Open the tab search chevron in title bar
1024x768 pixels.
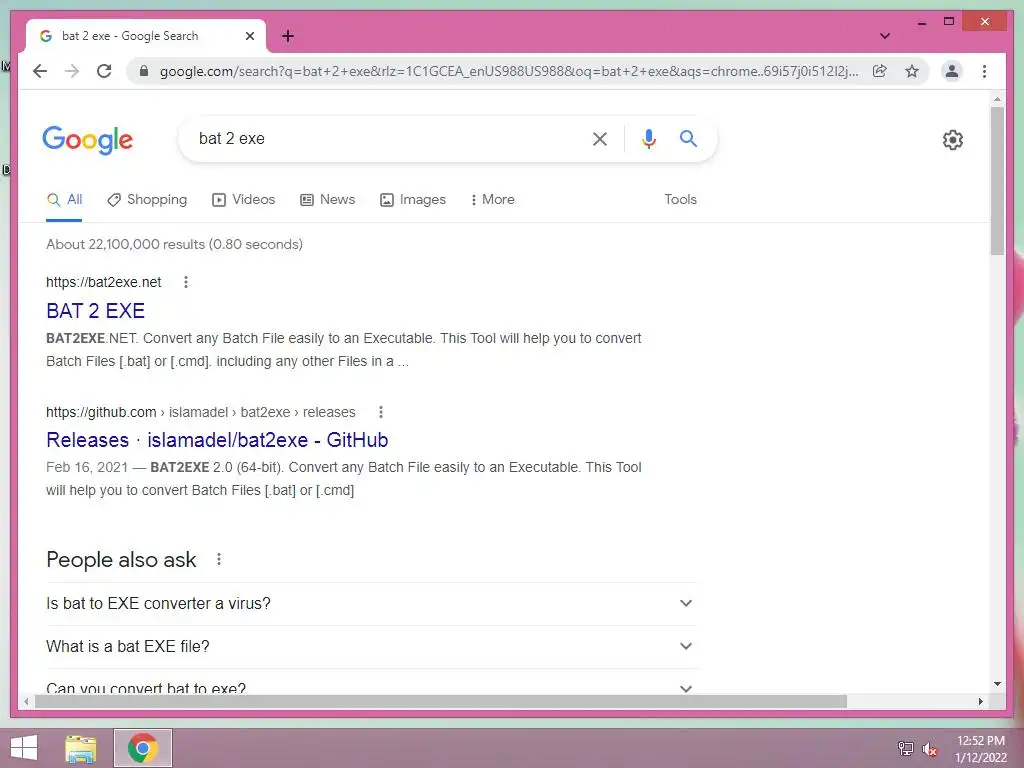point(884,36)
